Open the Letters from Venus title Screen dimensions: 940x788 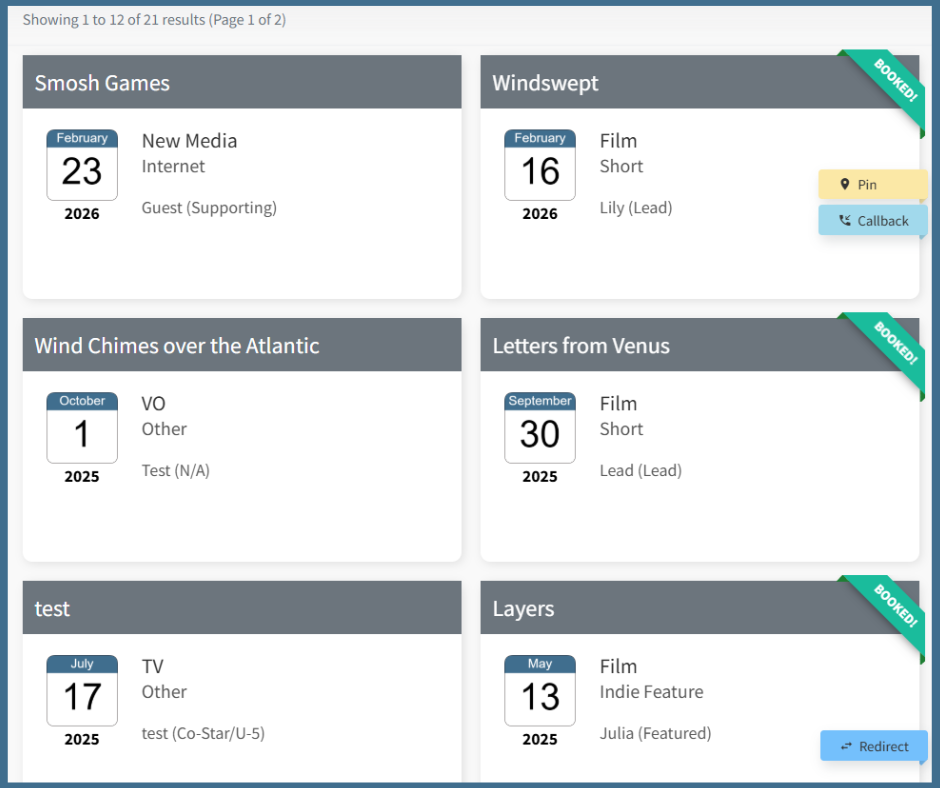581,346
